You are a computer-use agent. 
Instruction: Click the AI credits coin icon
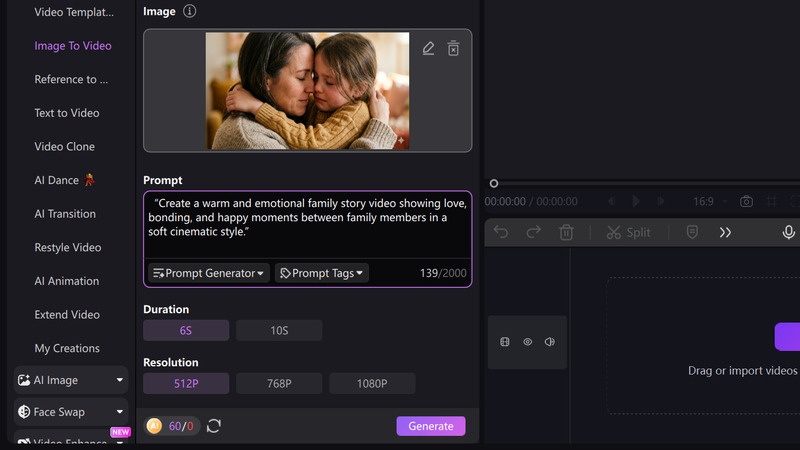pyautogui.click(x=154, y=426)
